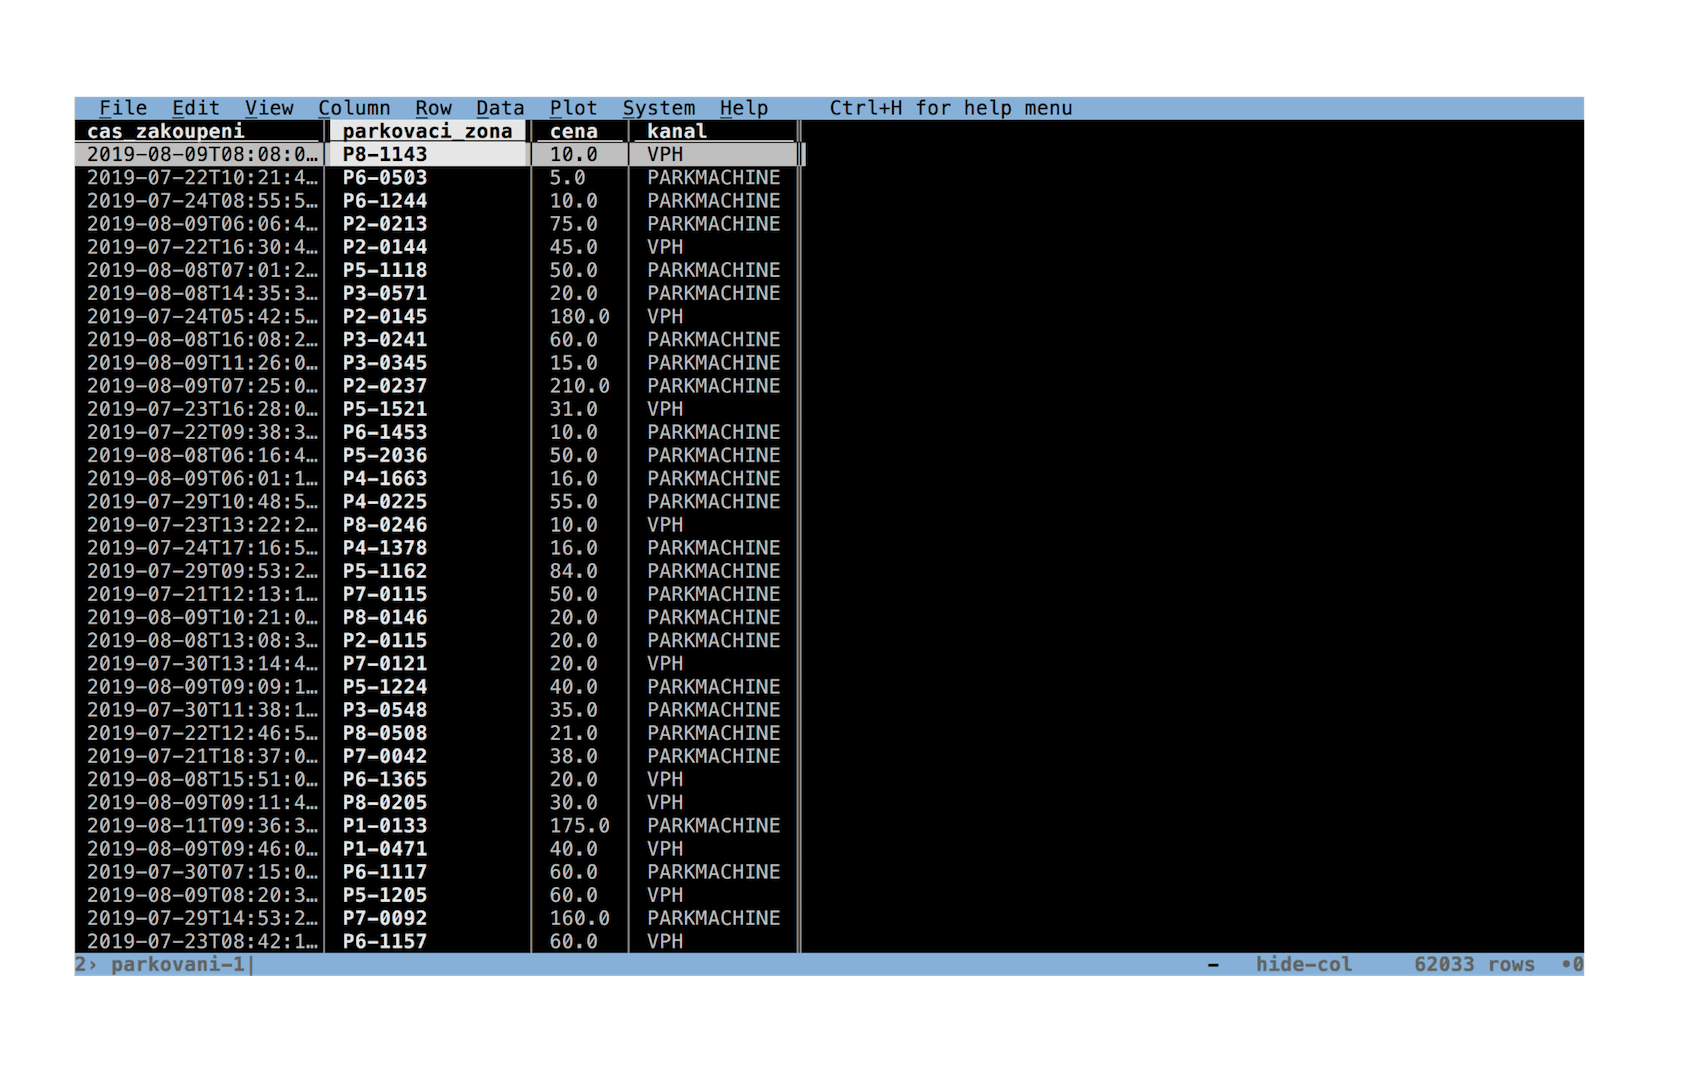Select cell P2-0237
This screenshot has width=1690, height=1080.
(x=385, y=386)
